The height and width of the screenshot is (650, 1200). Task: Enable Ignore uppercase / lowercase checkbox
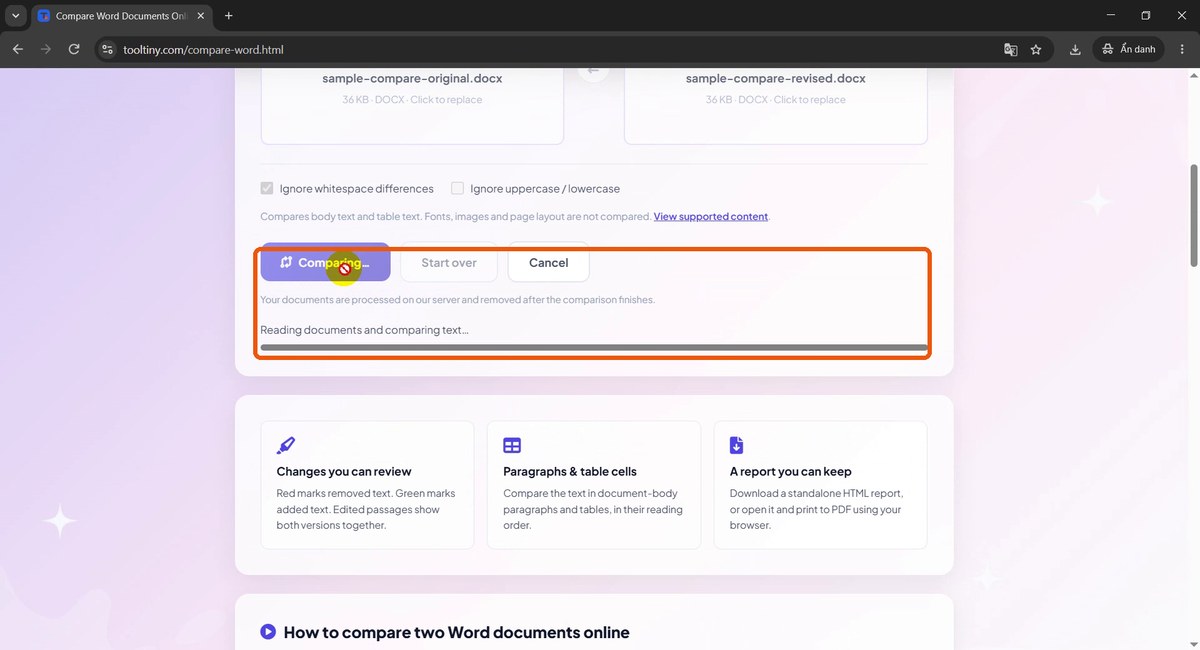[x=458, y=188]
